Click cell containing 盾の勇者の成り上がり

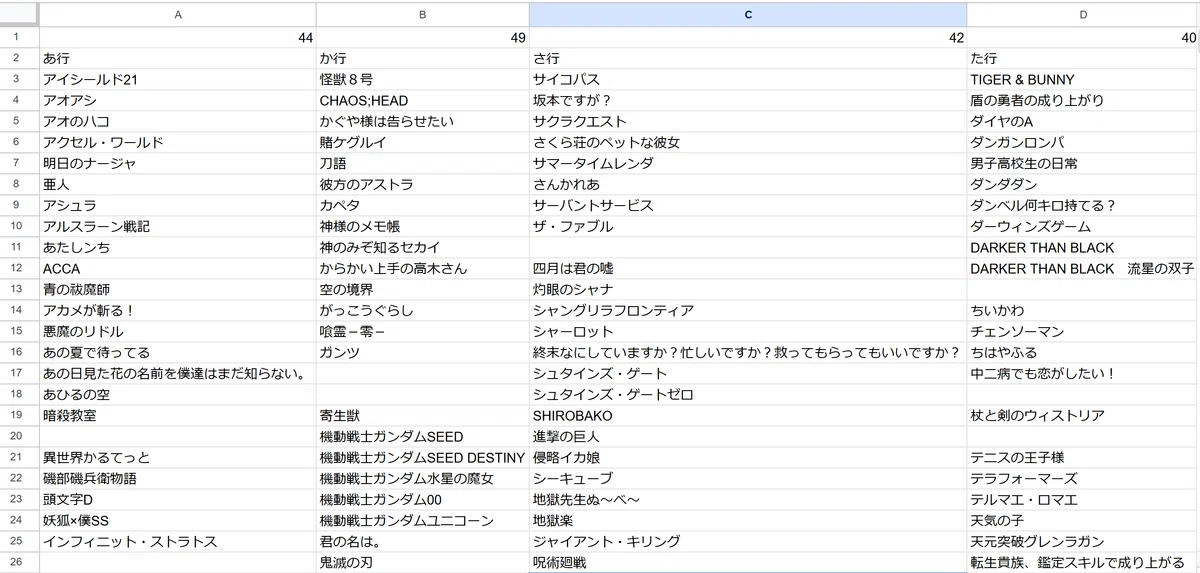[x=1083, y=101]
